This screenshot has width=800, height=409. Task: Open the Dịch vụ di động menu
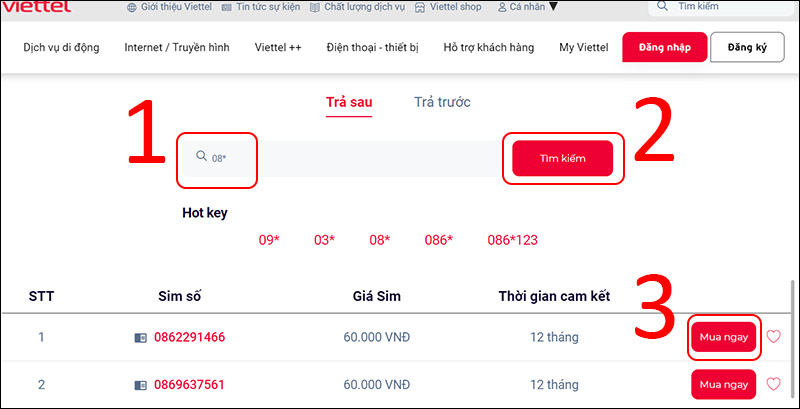[x=61, y=47]
